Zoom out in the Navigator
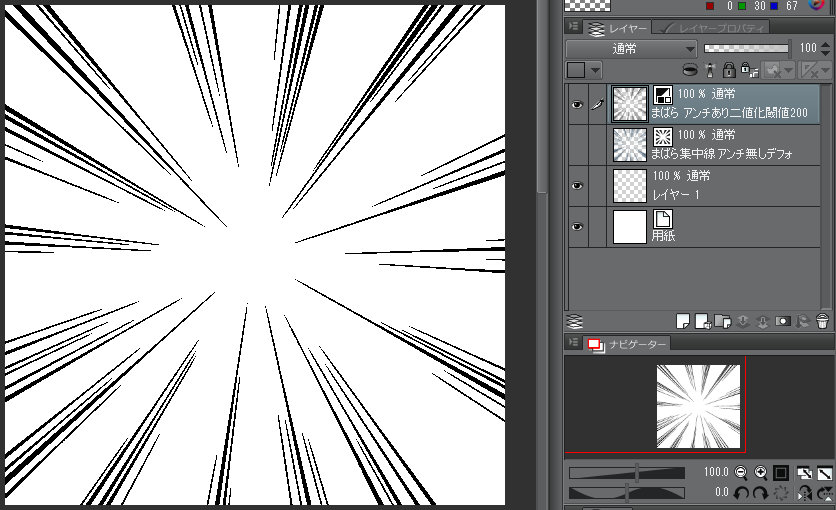 [x=741, y=472]
